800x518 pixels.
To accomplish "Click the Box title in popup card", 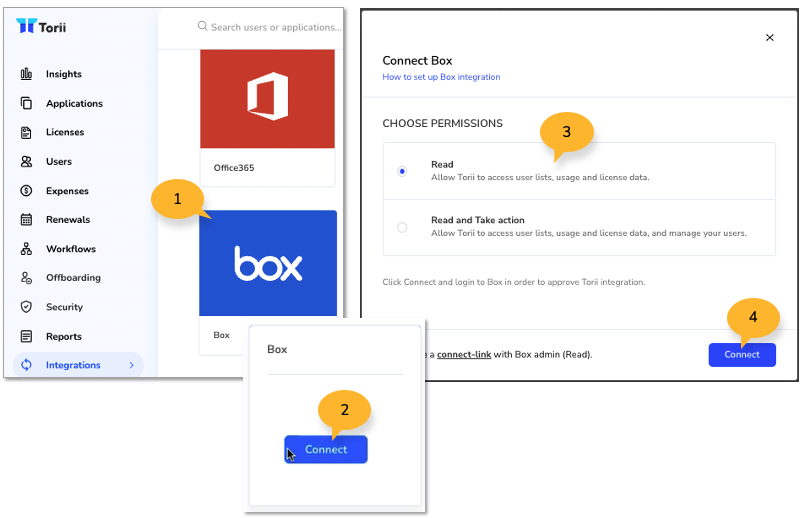I will (x=277, y=350).
